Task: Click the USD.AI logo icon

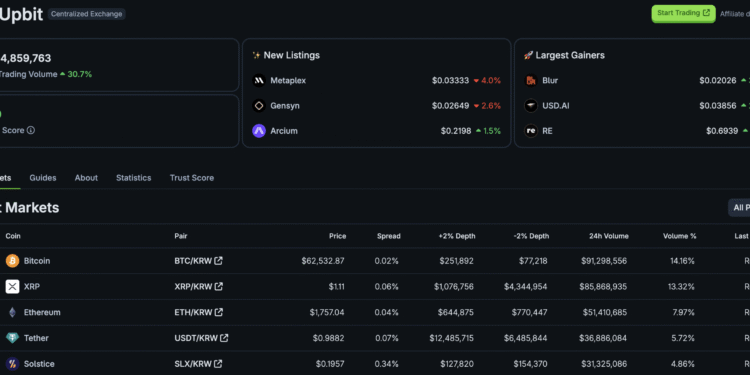Action: 531,106
